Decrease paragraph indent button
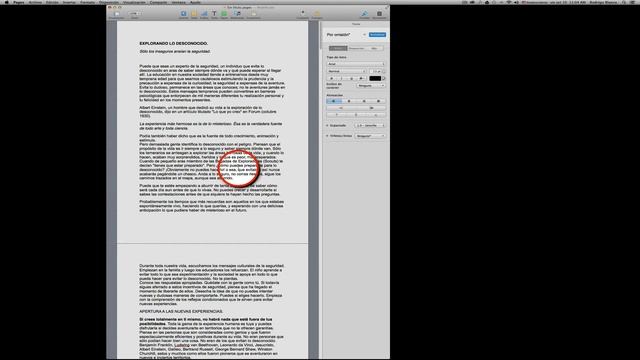This screenshot has width=640, height=360. tap(341, 108)
